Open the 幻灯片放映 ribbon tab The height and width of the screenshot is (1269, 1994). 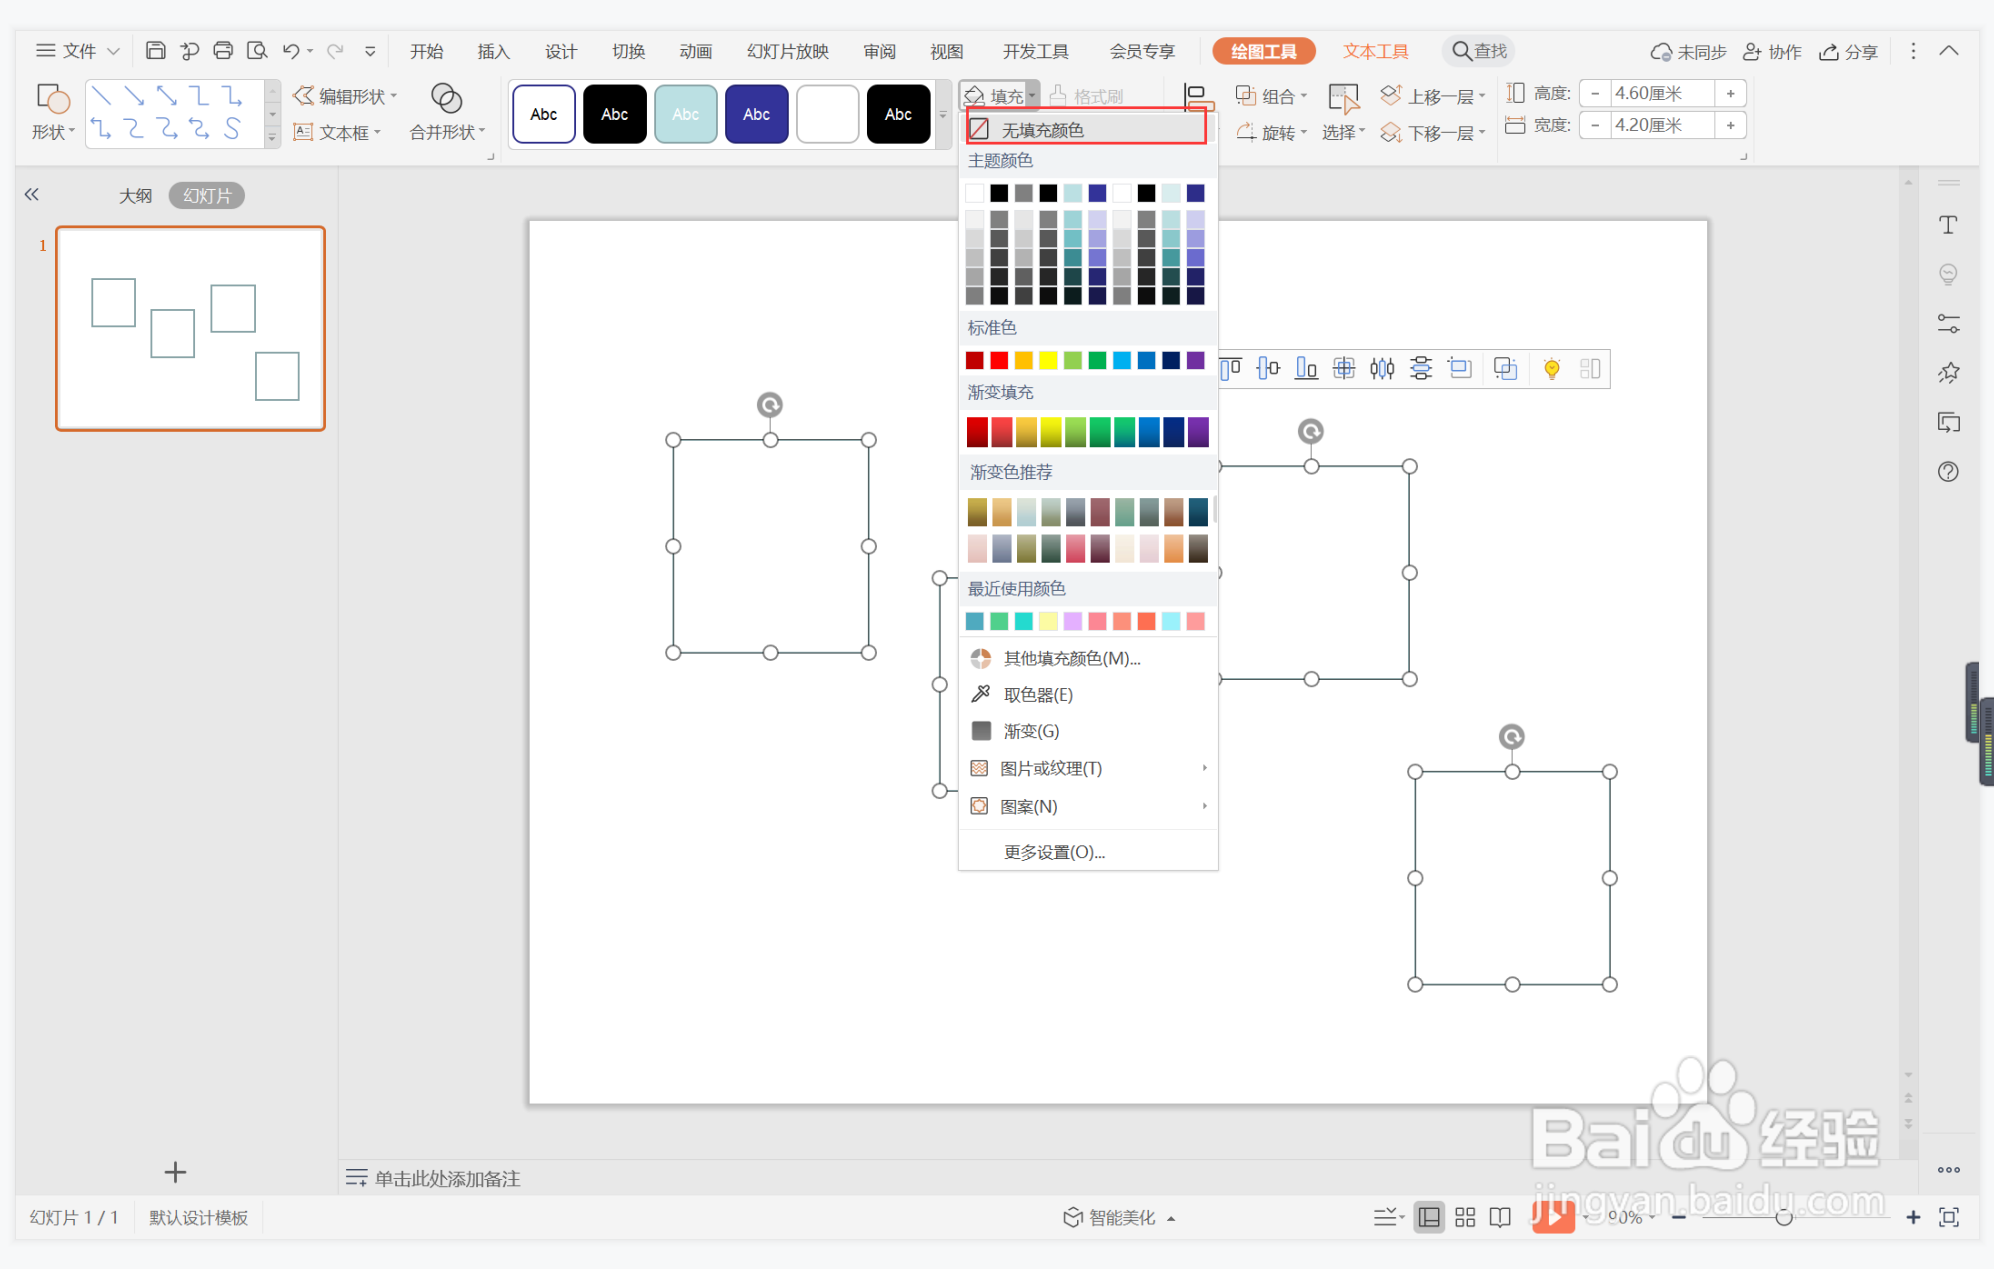[x=788, y=51]
